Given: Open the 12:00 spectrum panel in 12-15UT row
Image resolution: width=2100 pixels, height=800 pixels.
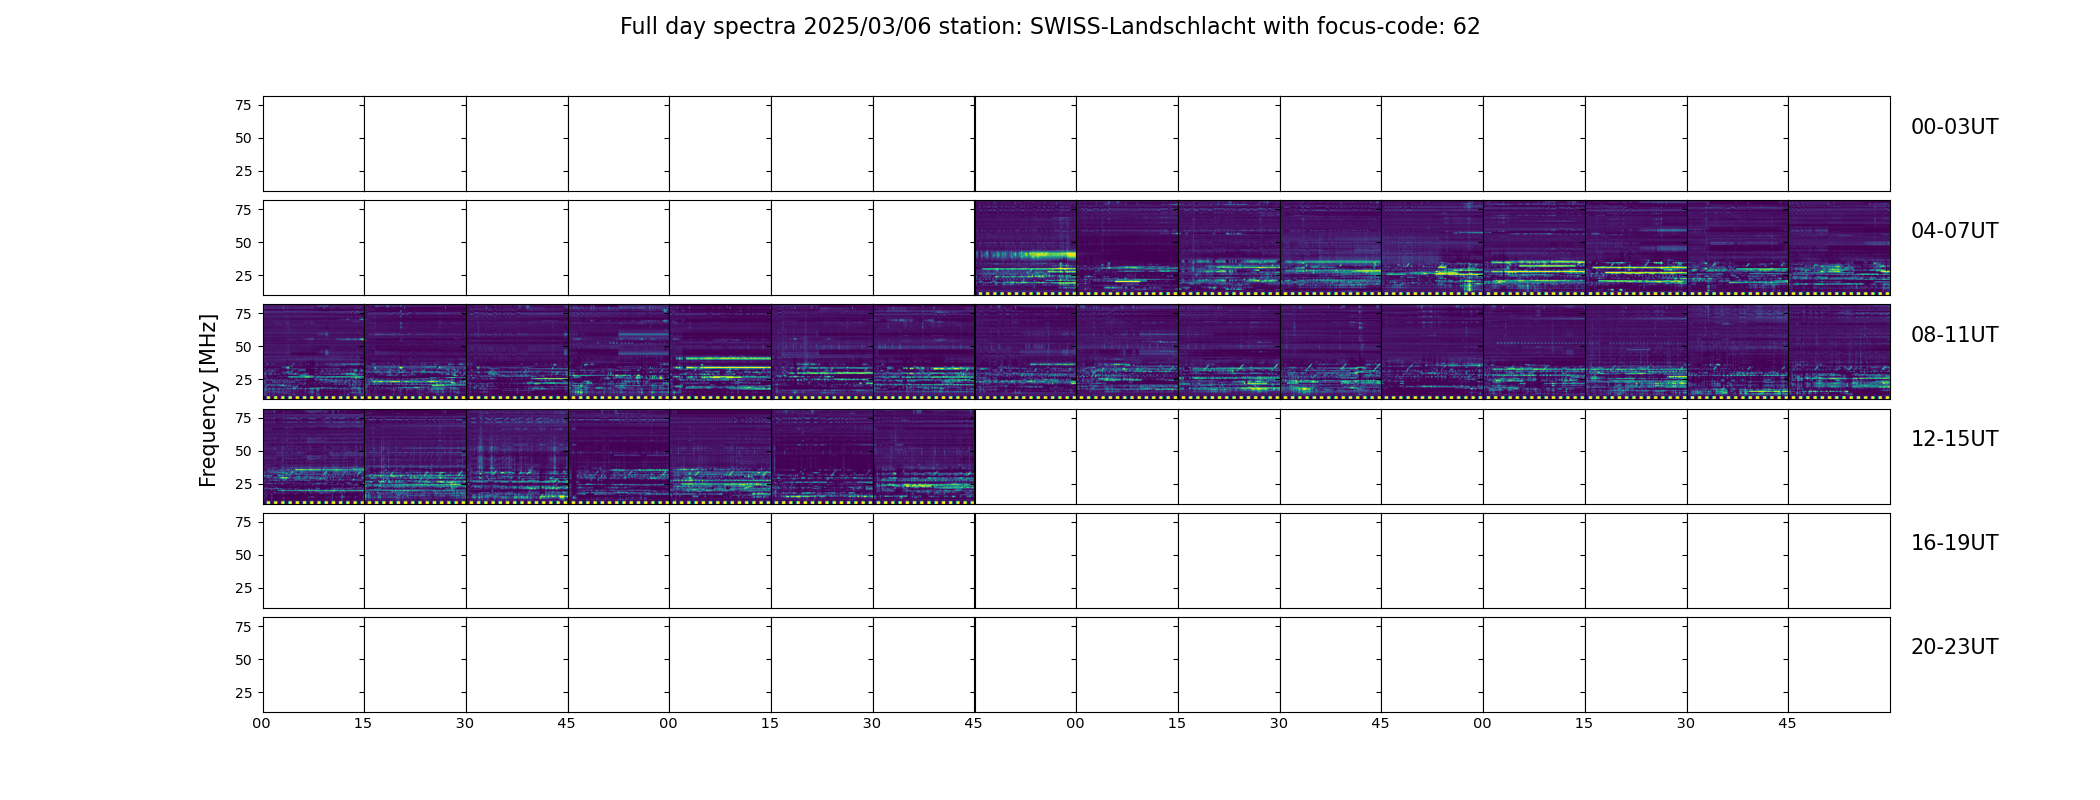Looking at the screenshot, I should coord(314,456).
